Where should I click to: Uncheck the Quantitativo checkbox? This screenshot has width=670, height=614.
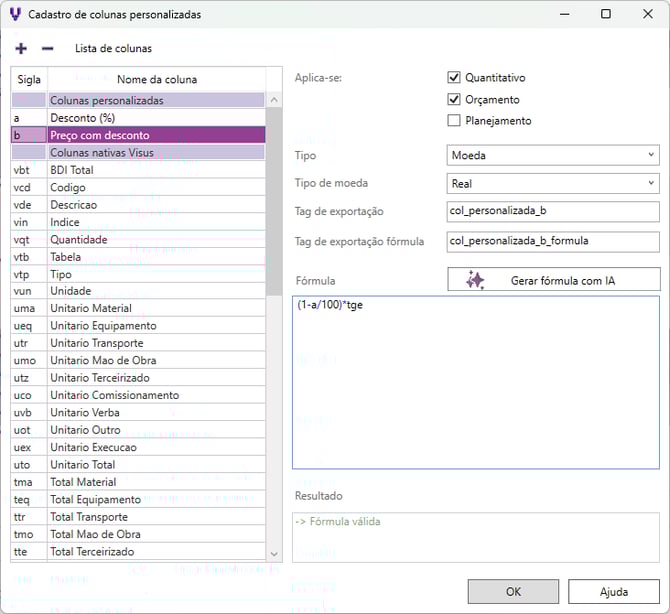click(x=454, y=78)
